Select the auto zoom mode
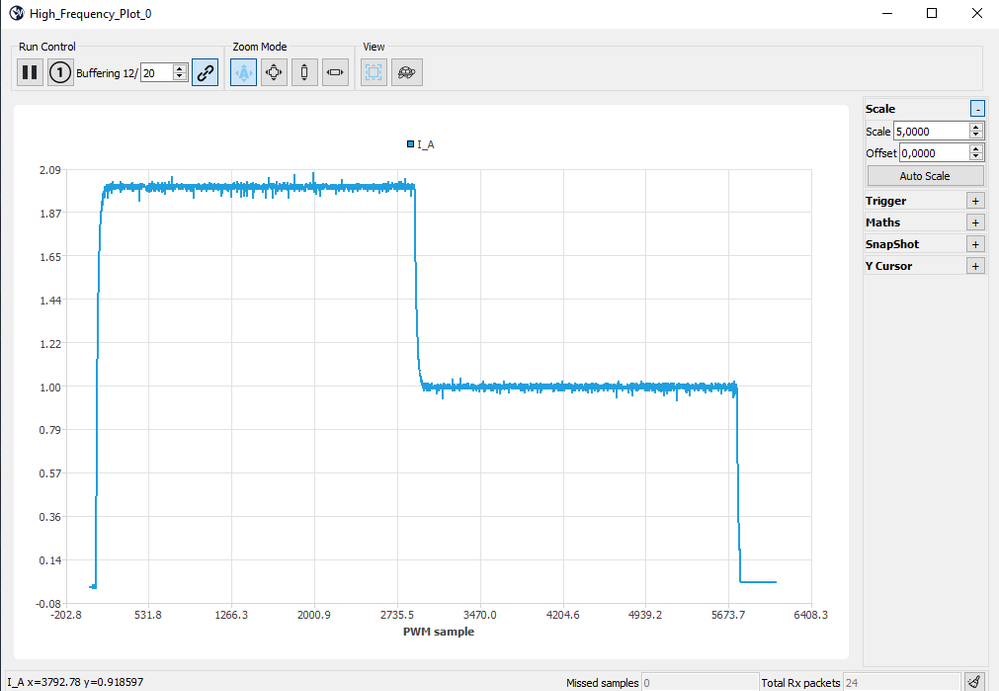 tap(243, 72)
